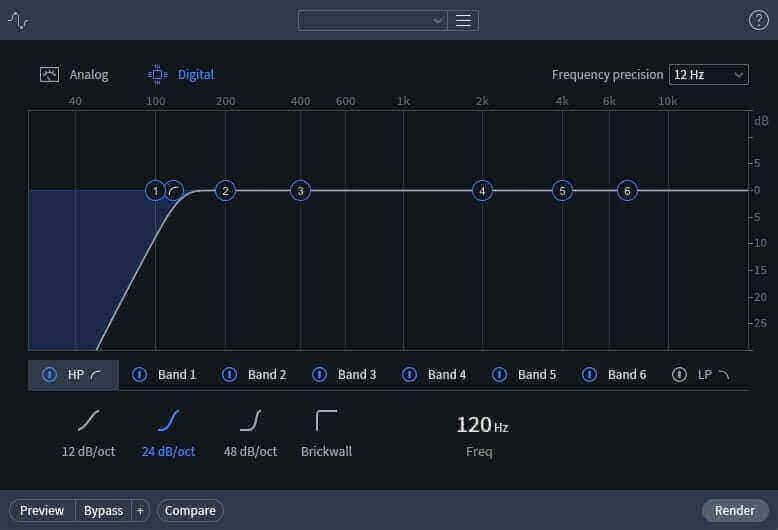Screen dimensions: 778x530
Task: Choose the Brickwall filter shape icon
Action: [x=326, y=420]
